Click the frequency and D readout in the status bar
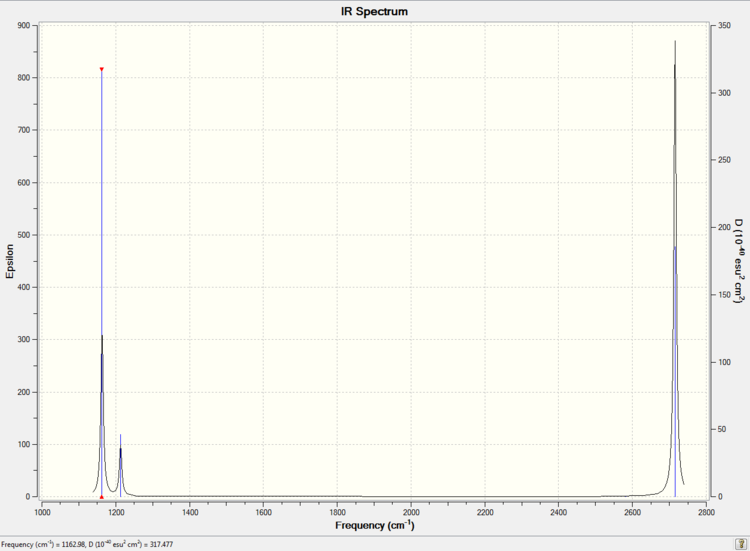The width and height of the screenshot is (750, 551). 87,544
